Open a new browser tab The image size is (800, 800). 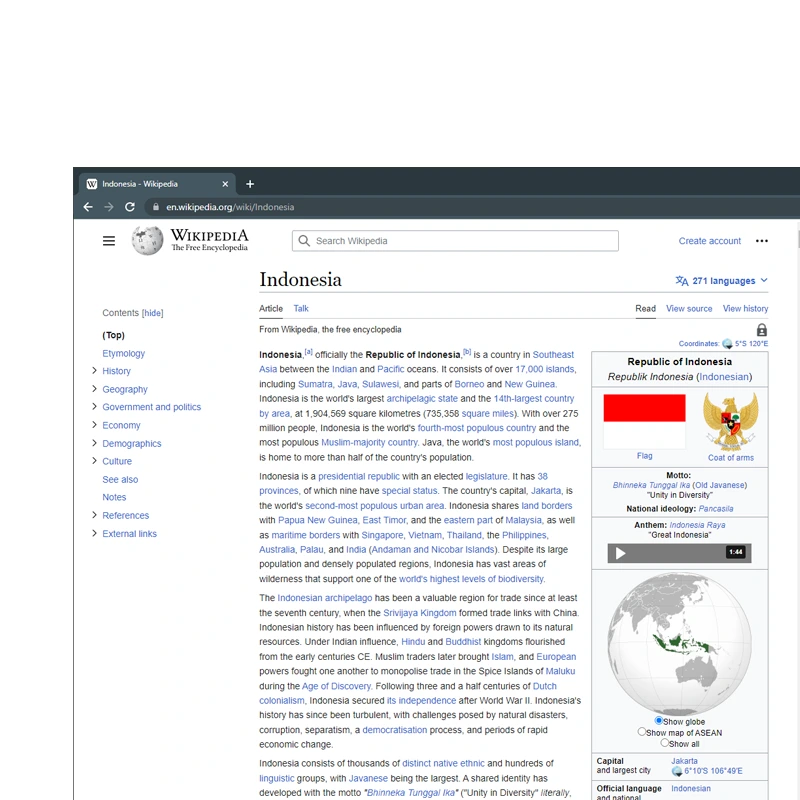click(250, 184)
